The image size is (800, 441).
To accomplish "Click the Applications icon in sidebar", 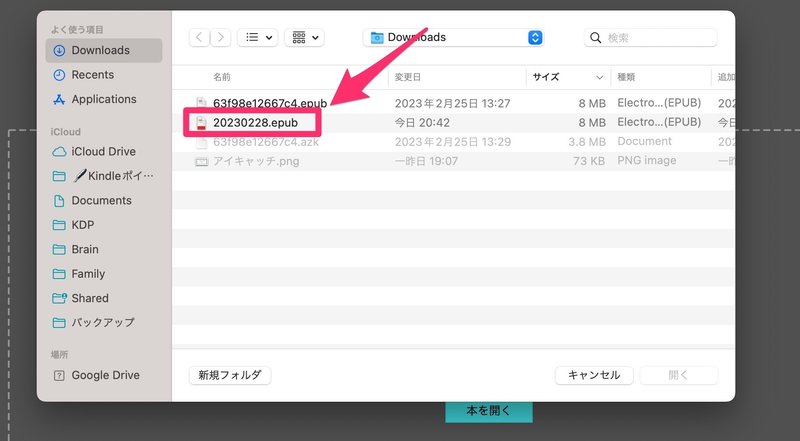I will pos(59,100).
